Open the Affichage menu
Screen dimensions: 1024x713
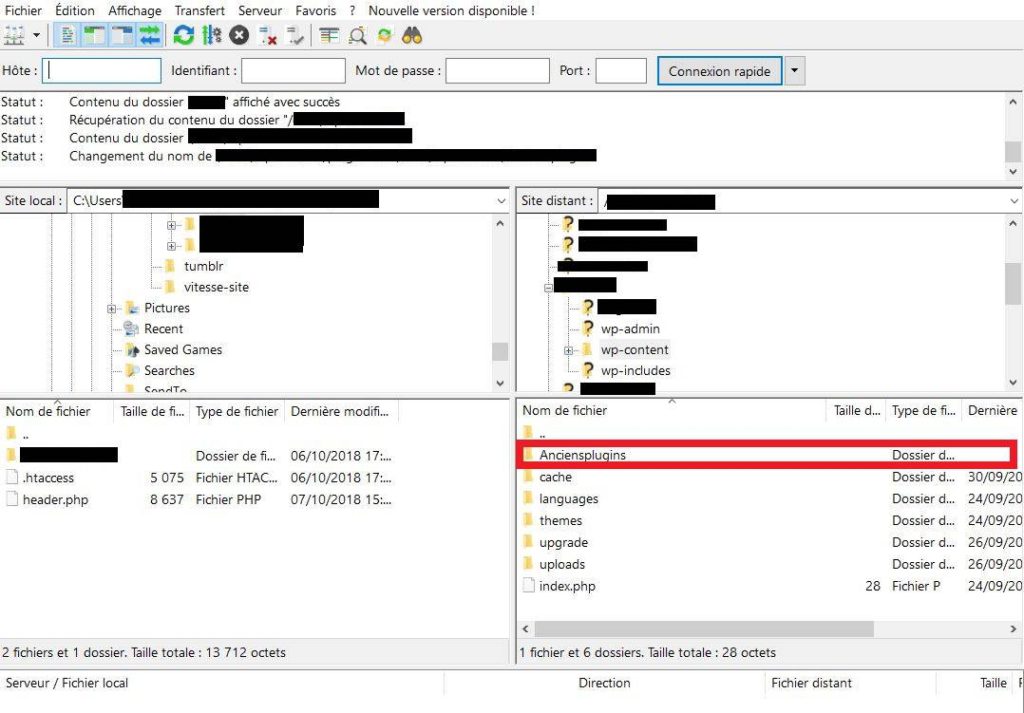[x=135, y=10]
